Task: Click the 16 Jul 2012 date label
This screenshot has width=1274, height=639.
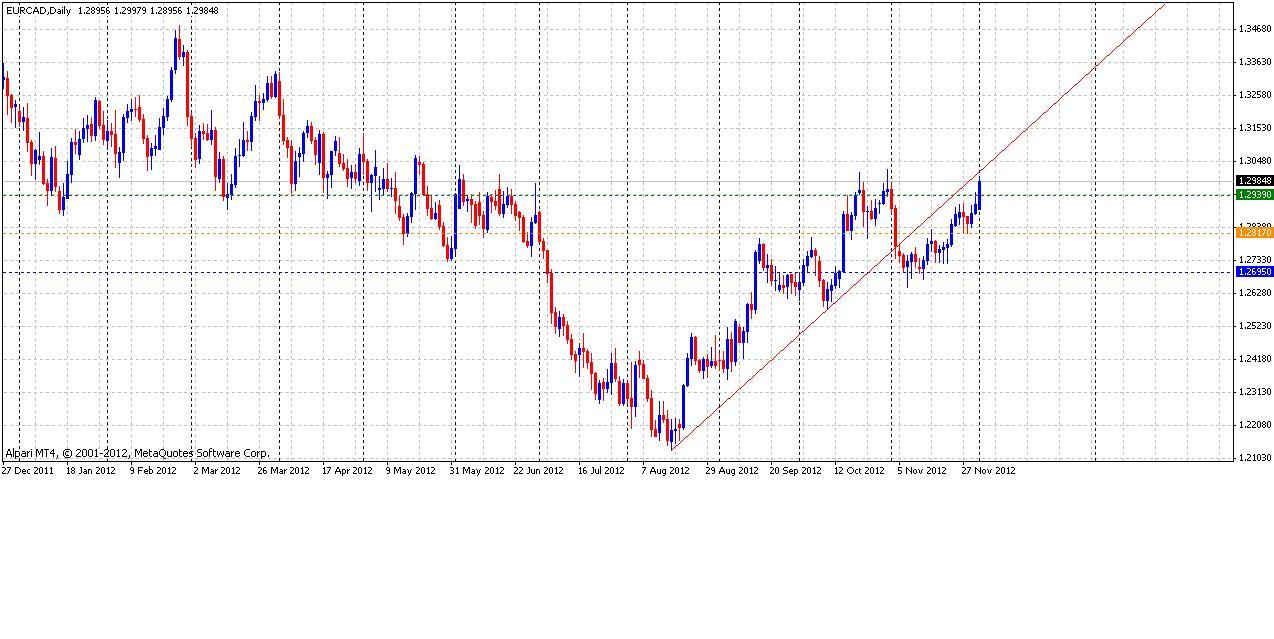Action: coord(603,470)
